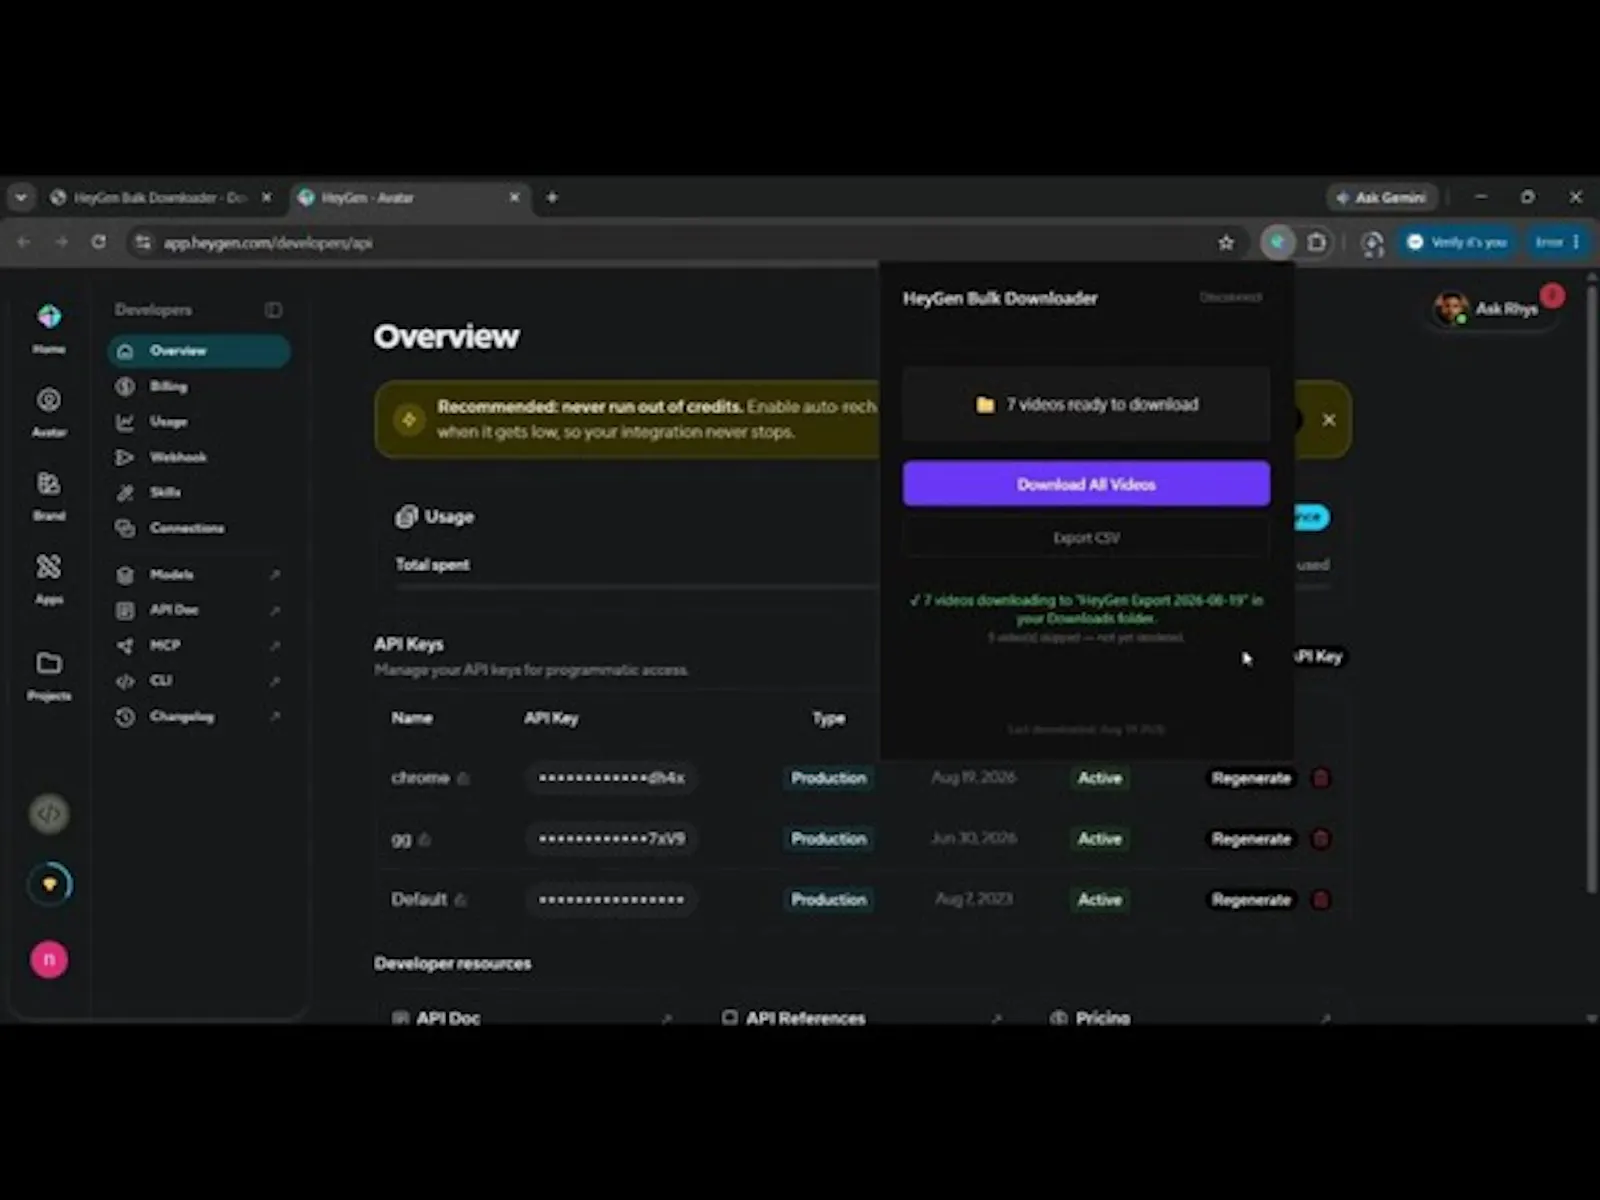Click the page vertical scrollbar
The width and height of the screenshot is (1600, 1200).
(x=1591, y=590)
